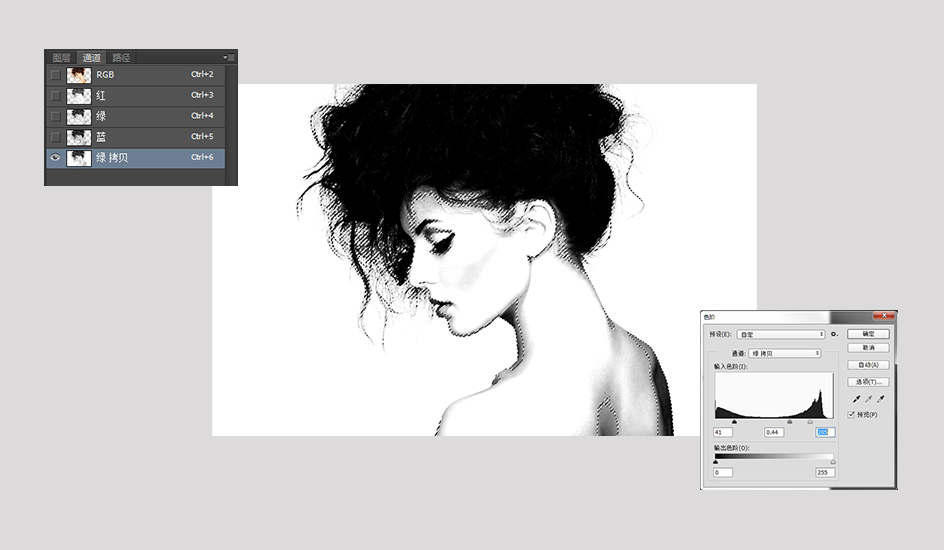The height and width of the screenshot is (550, 944).
Task: Switch to the 图层 (Layers) tab
Action: (62, 58)
